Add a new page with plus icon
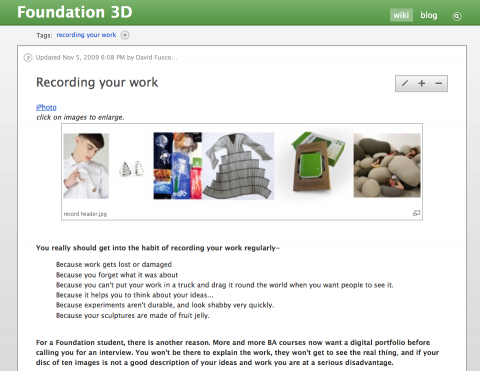This screenshot has width=480, height=371. 422,83
